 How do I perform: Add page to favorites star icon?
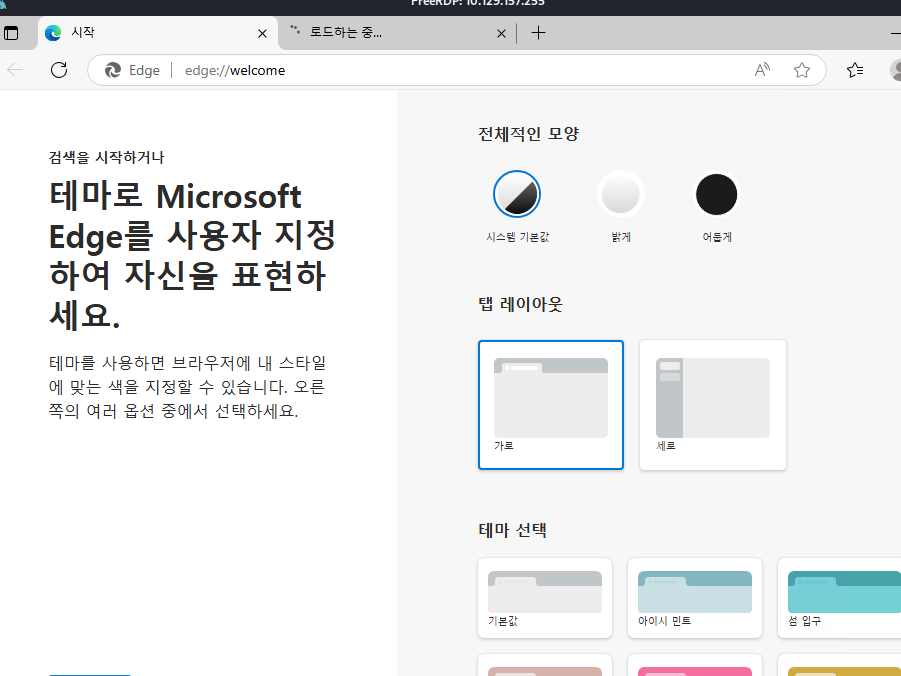pyautogui.click(x=802, y=70)
